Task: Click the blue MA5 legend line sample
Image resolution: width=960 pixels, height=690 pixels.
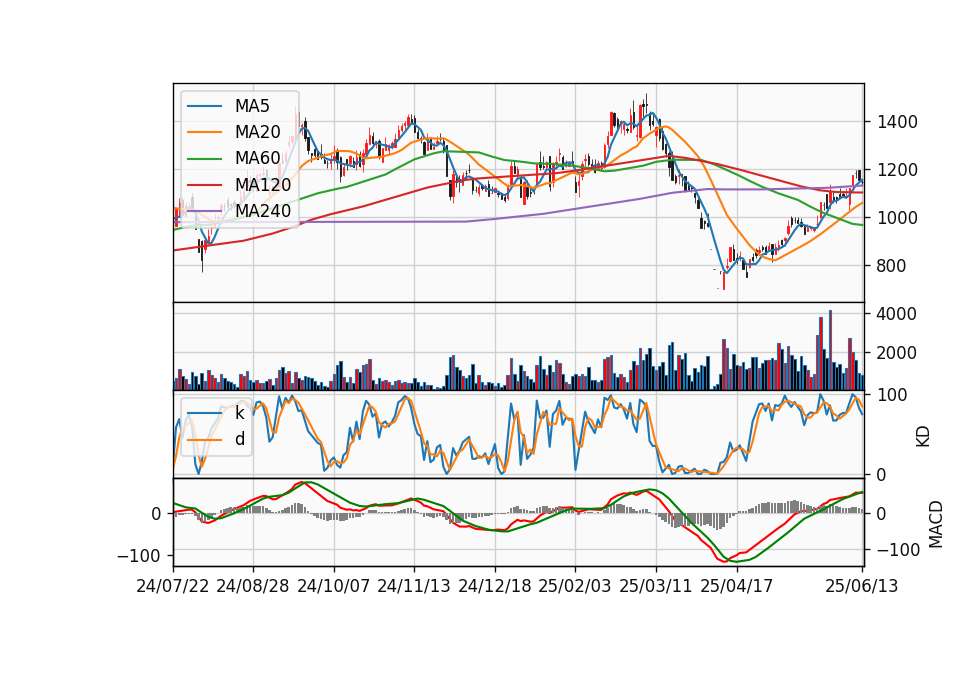Action: pos(204,107)
